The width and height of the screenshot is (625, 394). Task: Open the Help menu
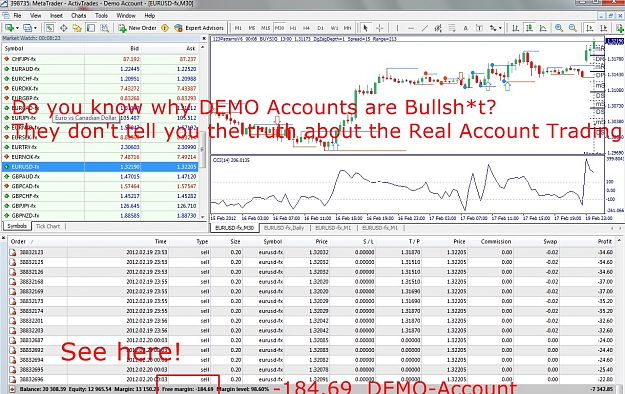[x=149, y=16]
